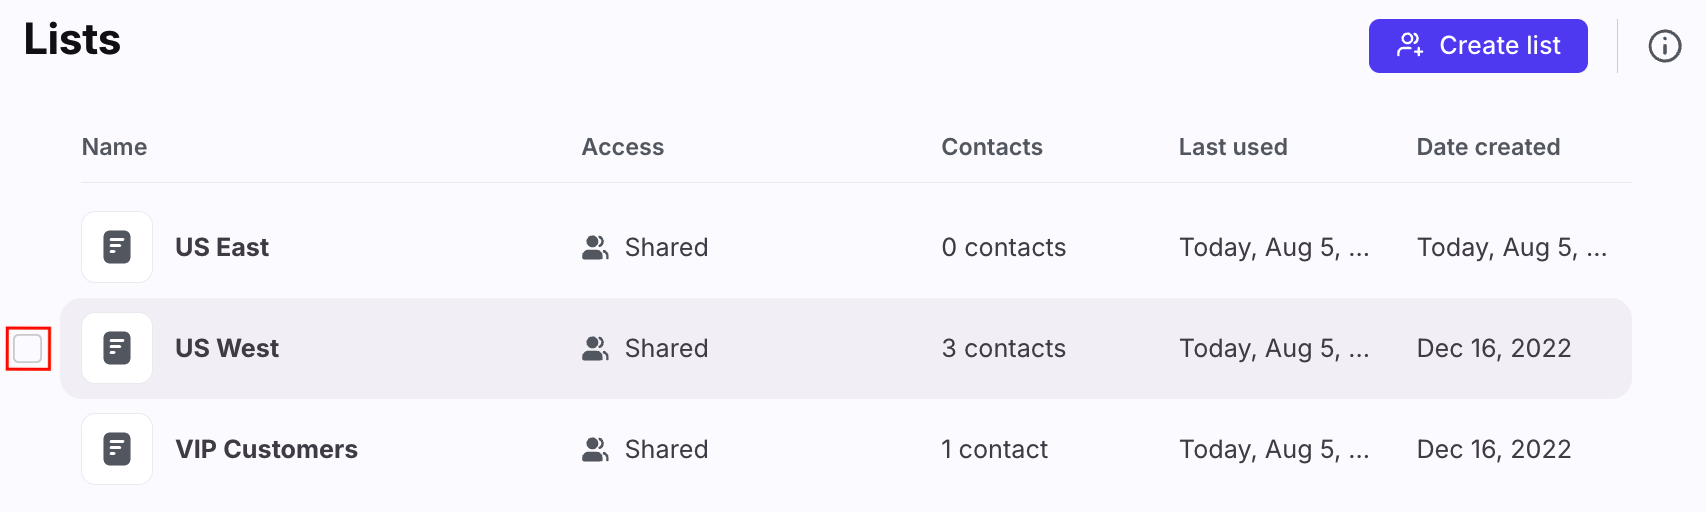The height and width of the screenshot is (512, 1706).
Task: Click the shared people icon for US East
Action: point(595,247)
